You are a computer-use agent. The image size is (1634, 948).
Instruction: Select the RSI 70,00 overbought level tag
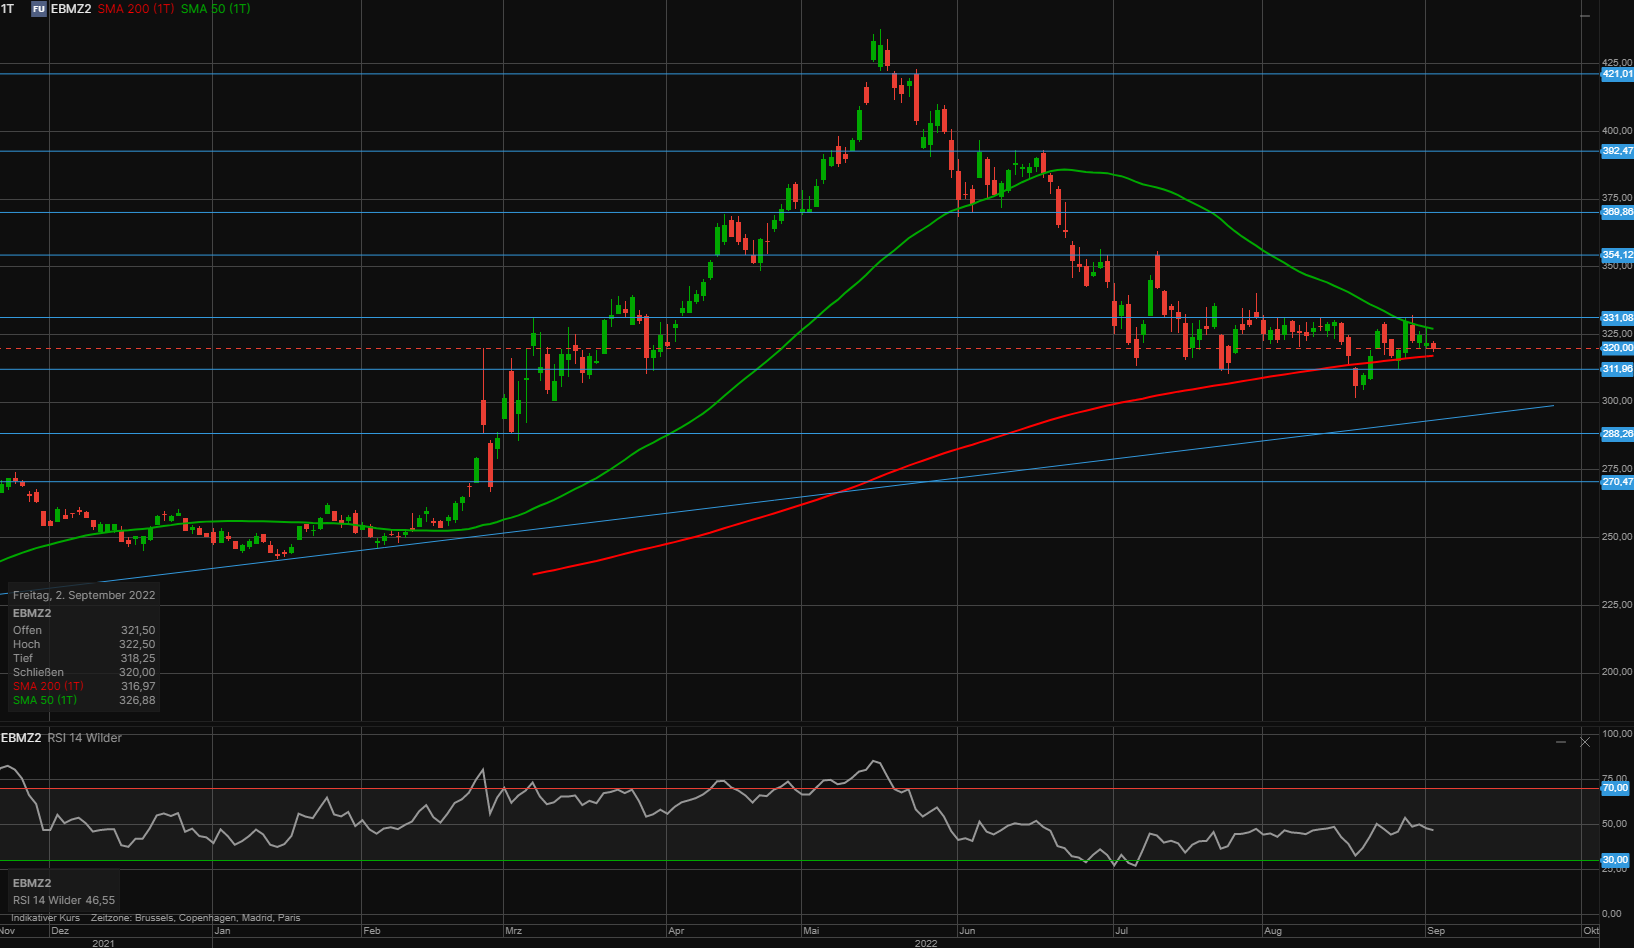[1615, 788]
